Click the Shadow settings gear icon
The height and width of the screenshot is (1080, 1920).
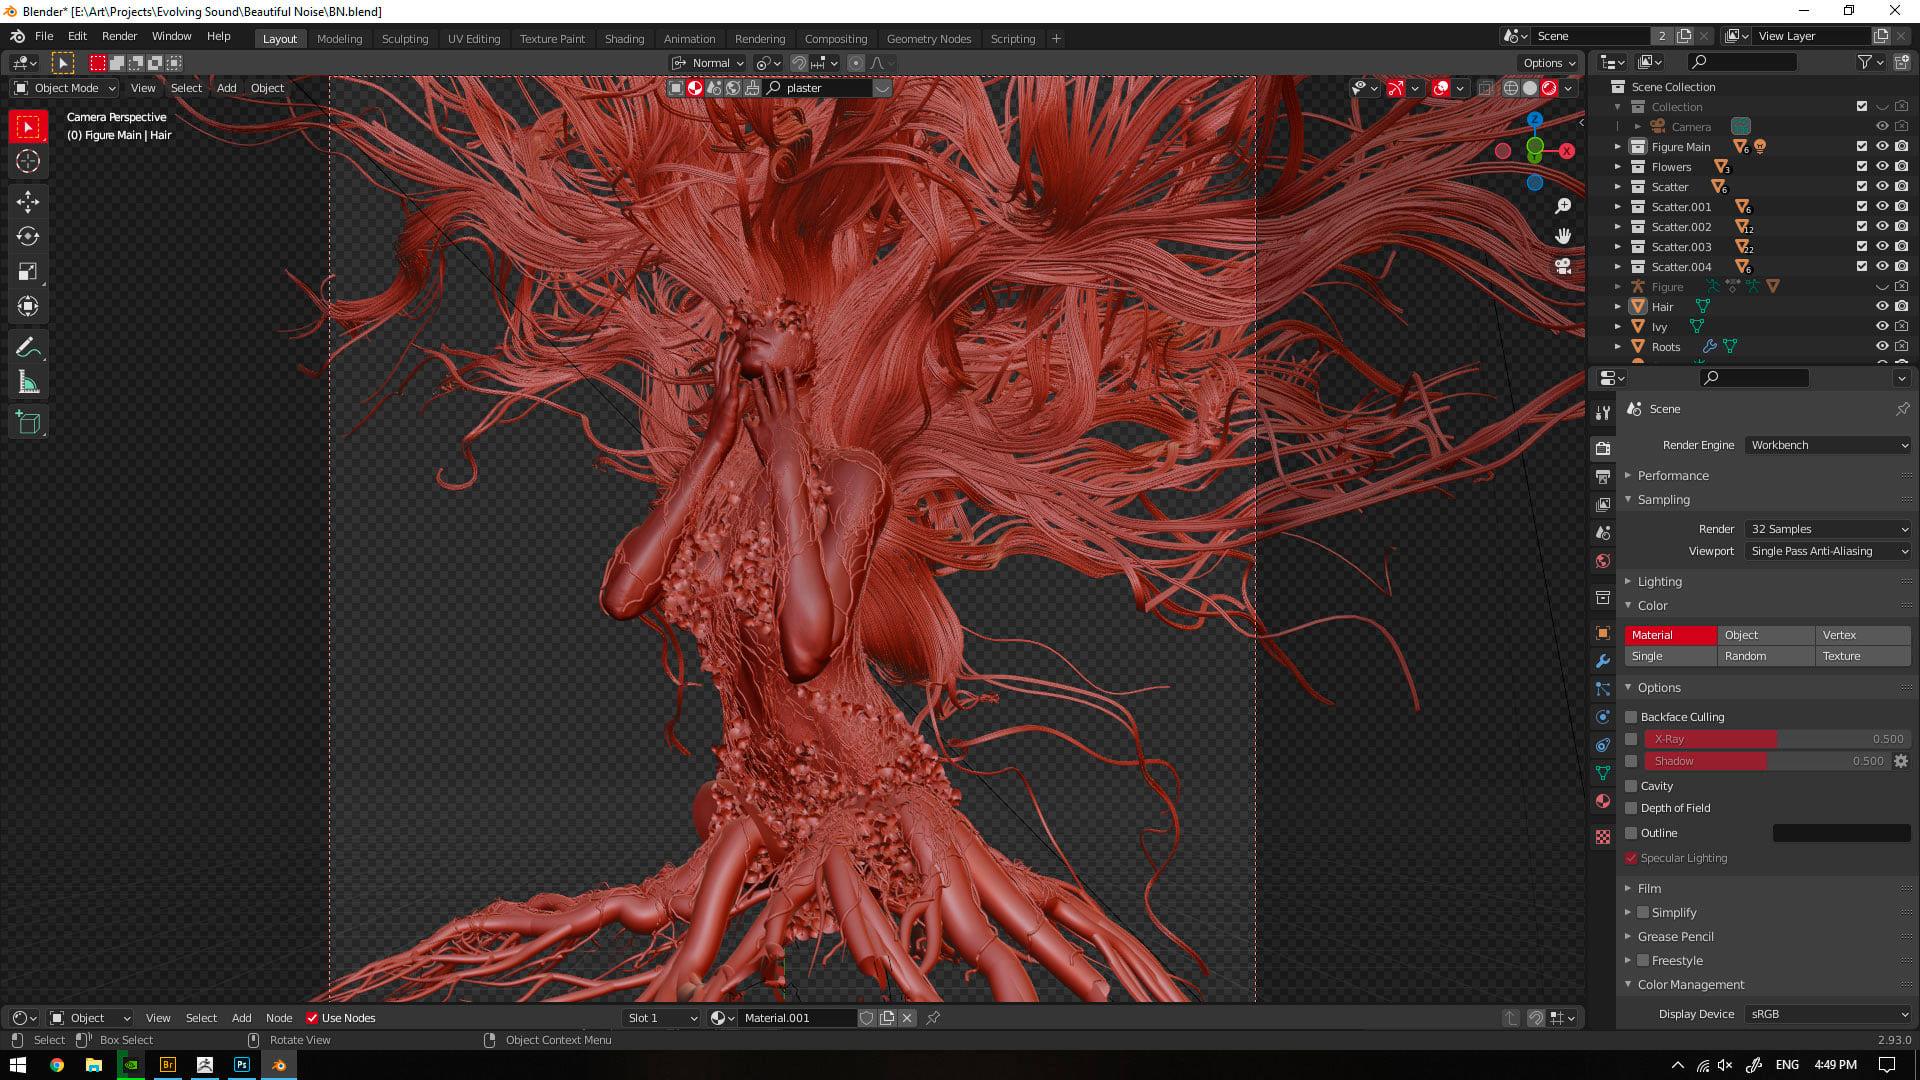(x=1901, y=761)
